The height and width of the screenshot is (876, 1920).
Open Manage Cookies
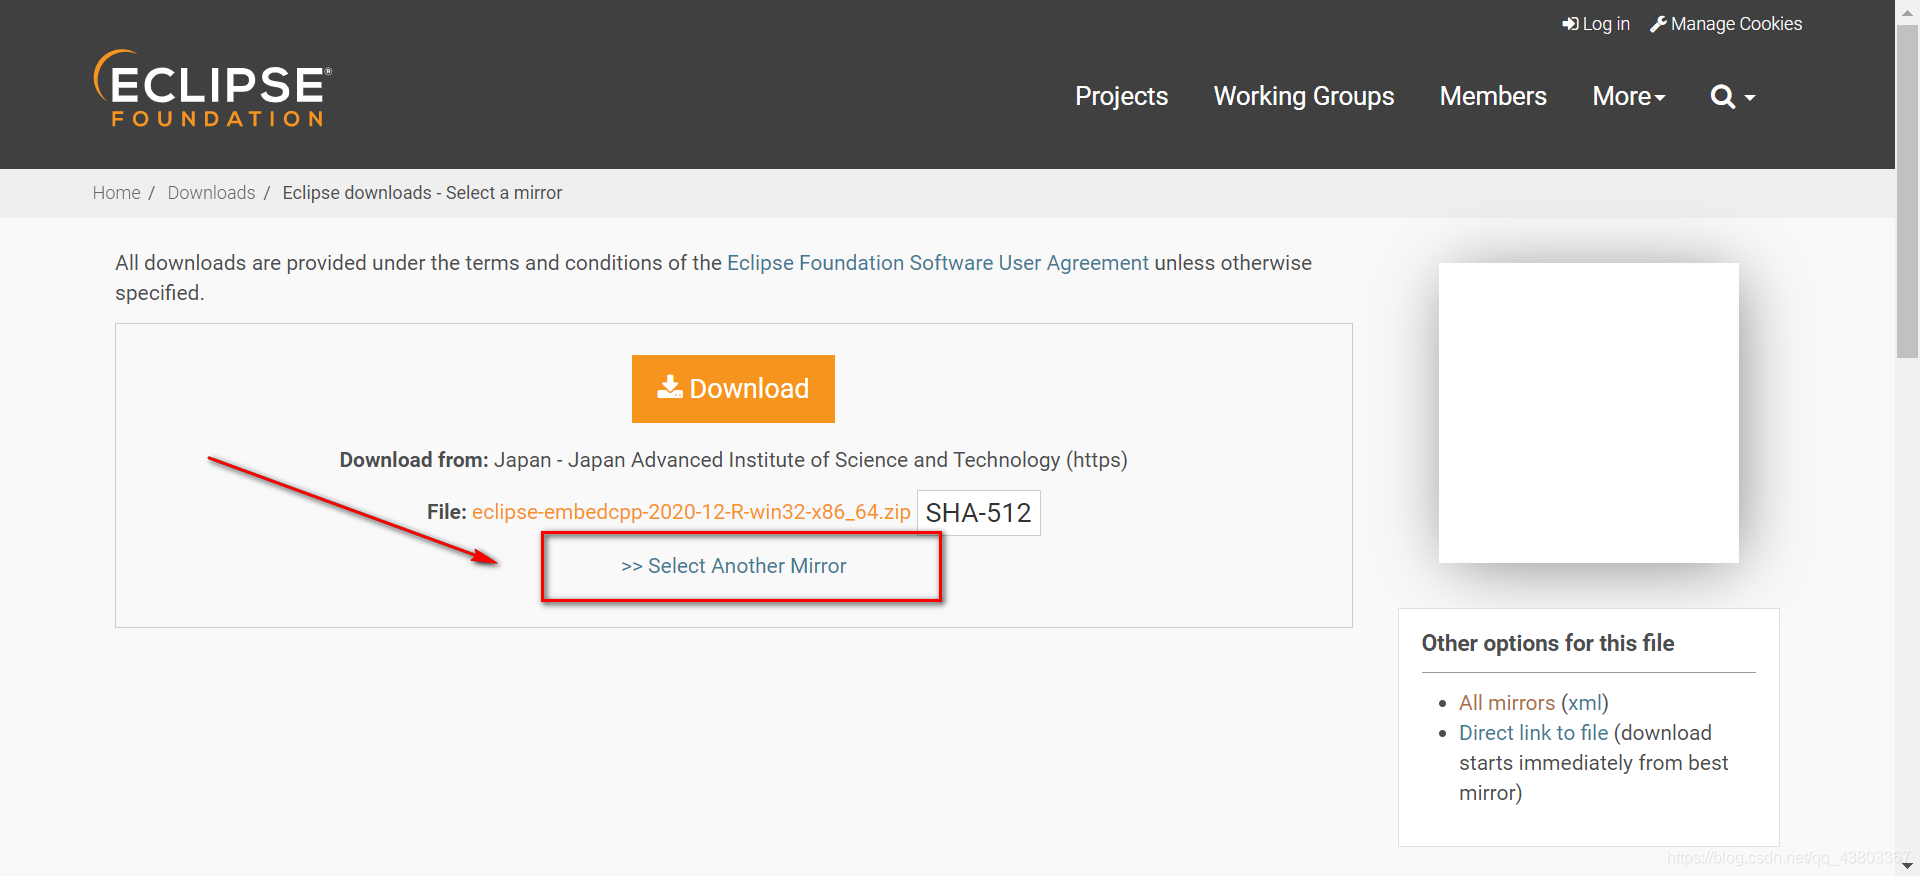click(x=1726, y=24)
